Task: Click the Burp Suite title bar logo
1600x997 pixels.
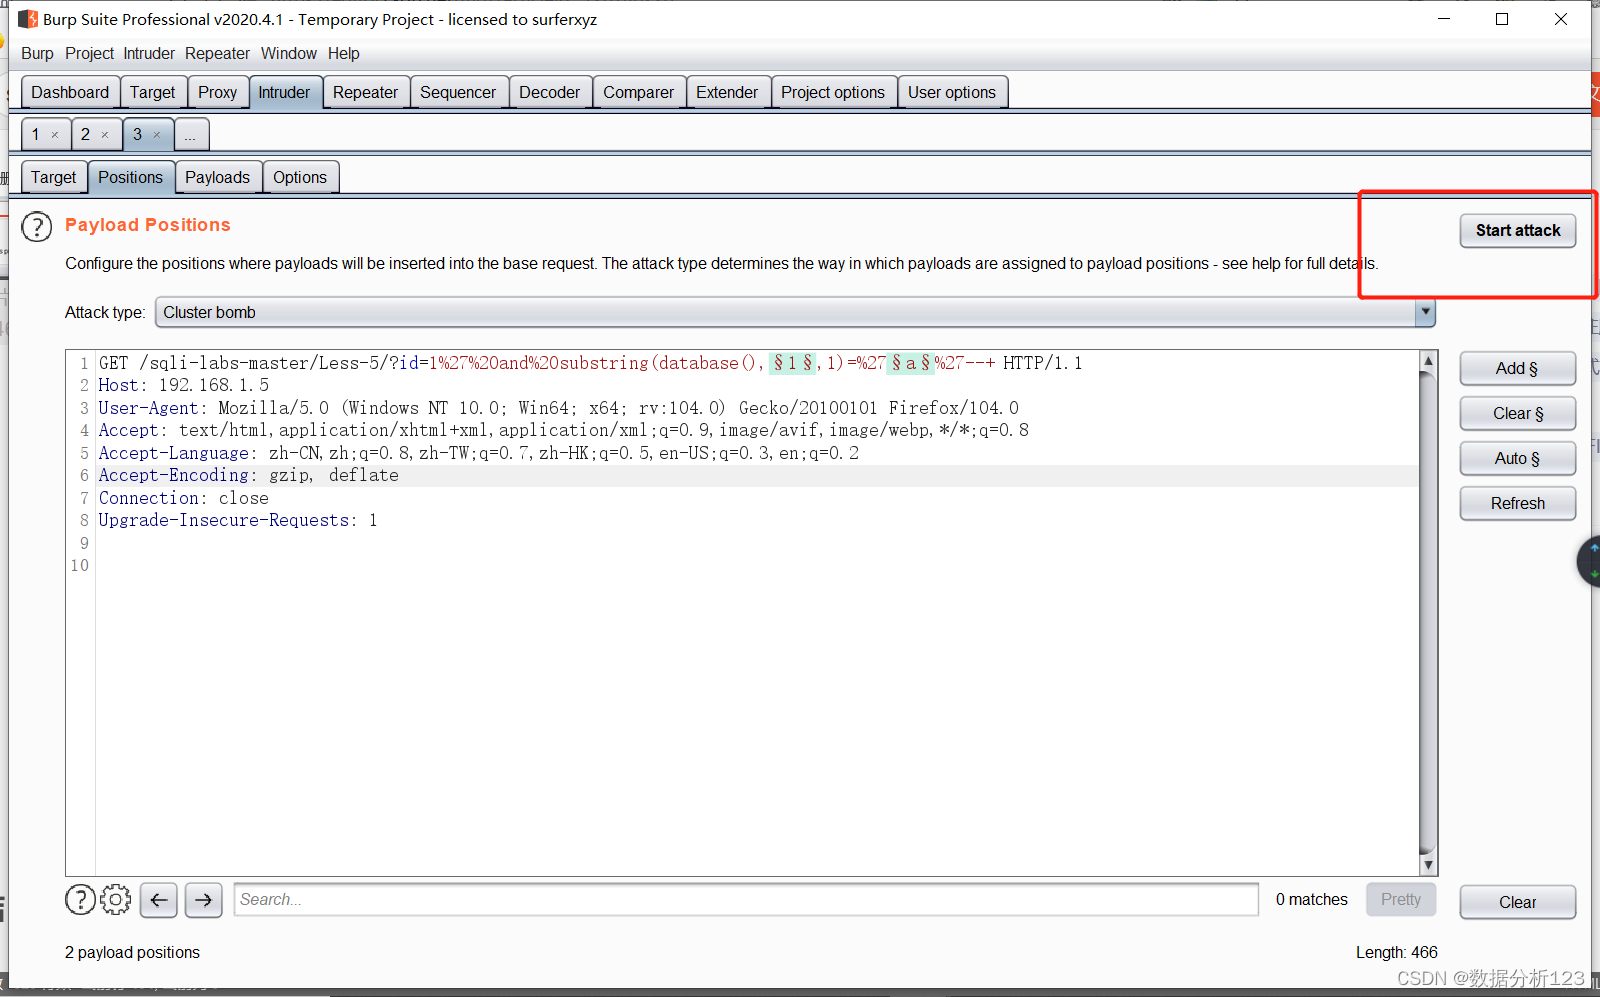Action: (x=28, y=19)
